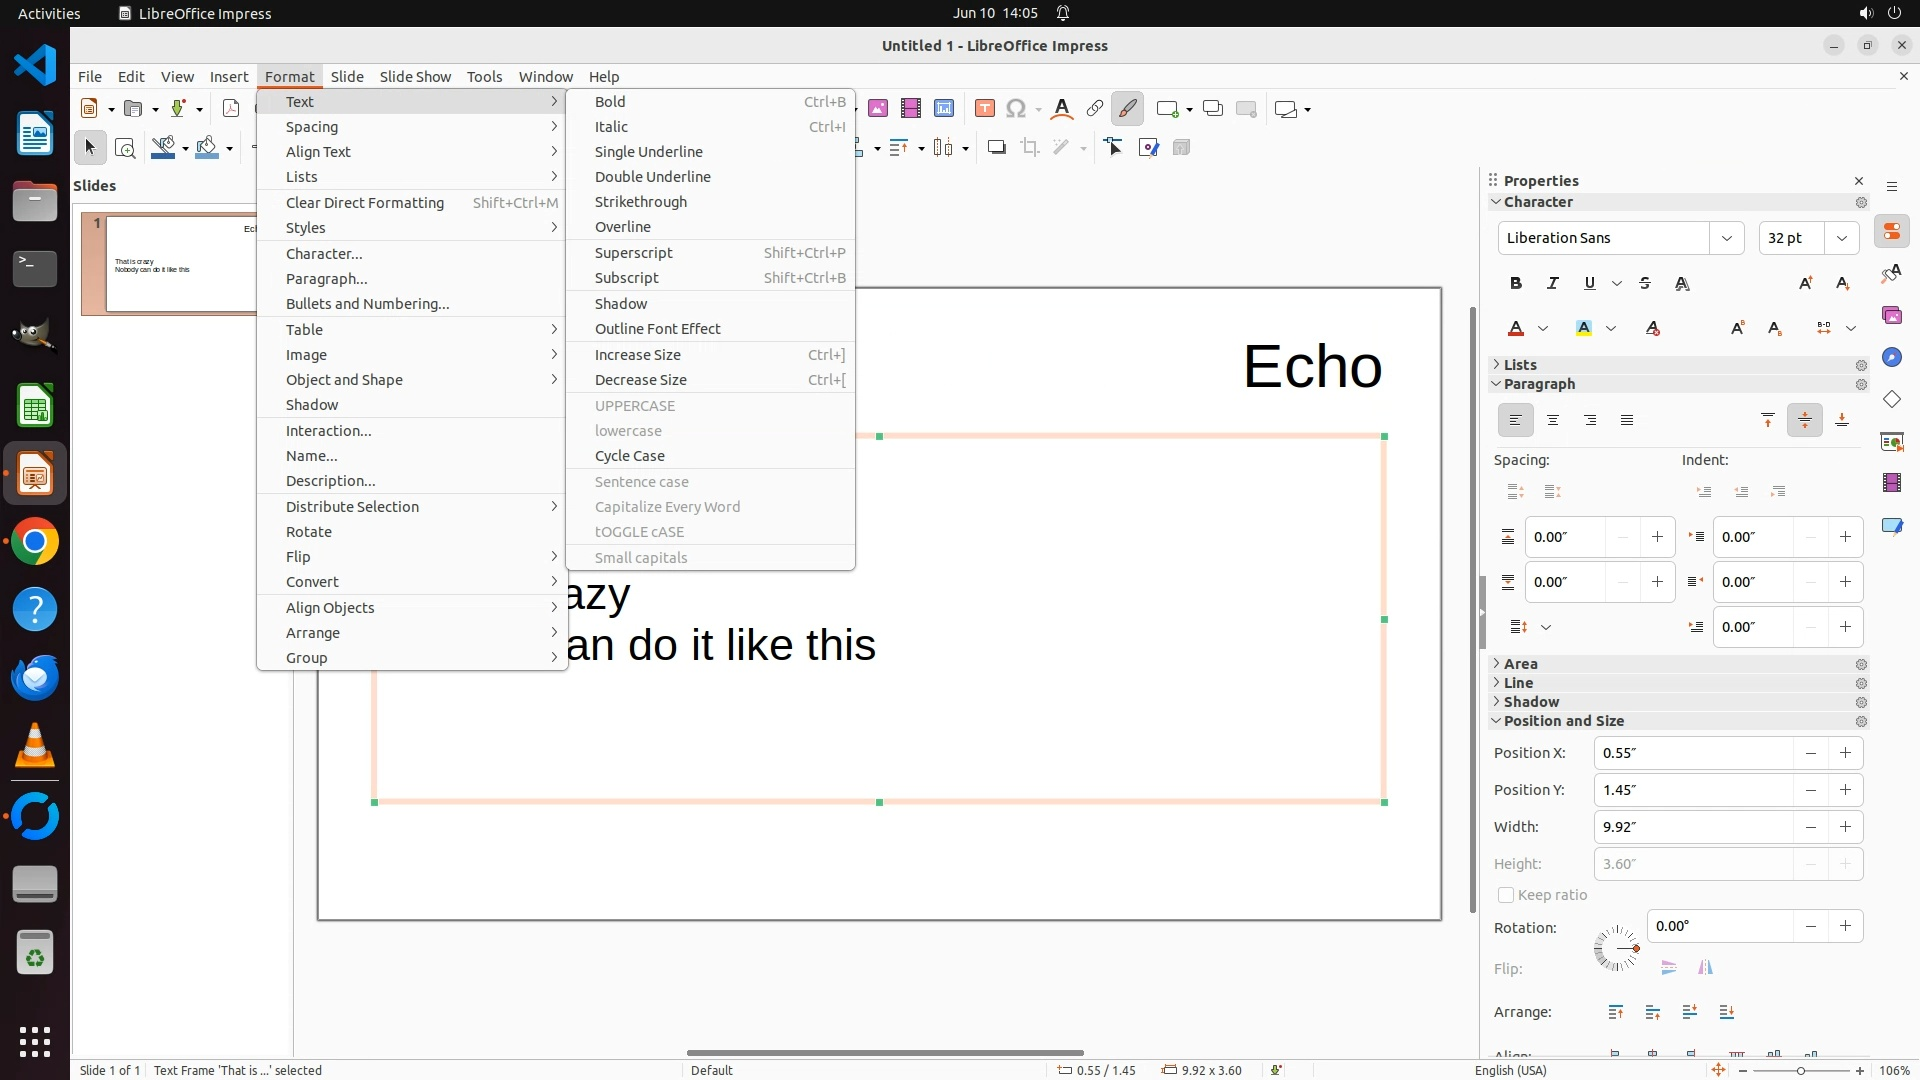Click the Crop Image toolbar icon
Screen dimensions: 1920x1080
click(x=1029, y=148)
